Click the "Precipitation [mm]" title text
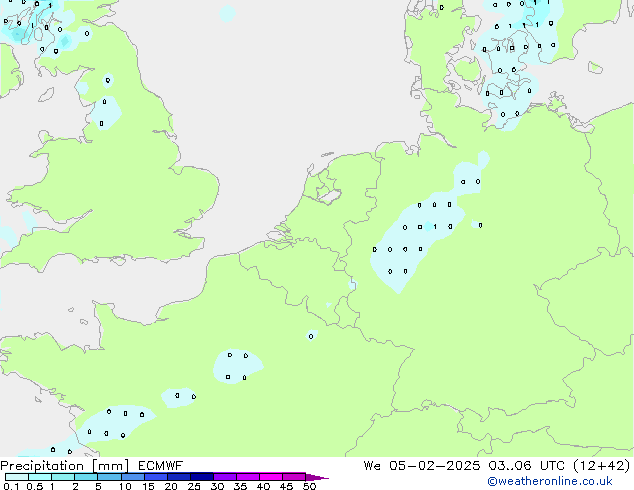Viewport: 634px width, 490px height. (x=64, y=466)
